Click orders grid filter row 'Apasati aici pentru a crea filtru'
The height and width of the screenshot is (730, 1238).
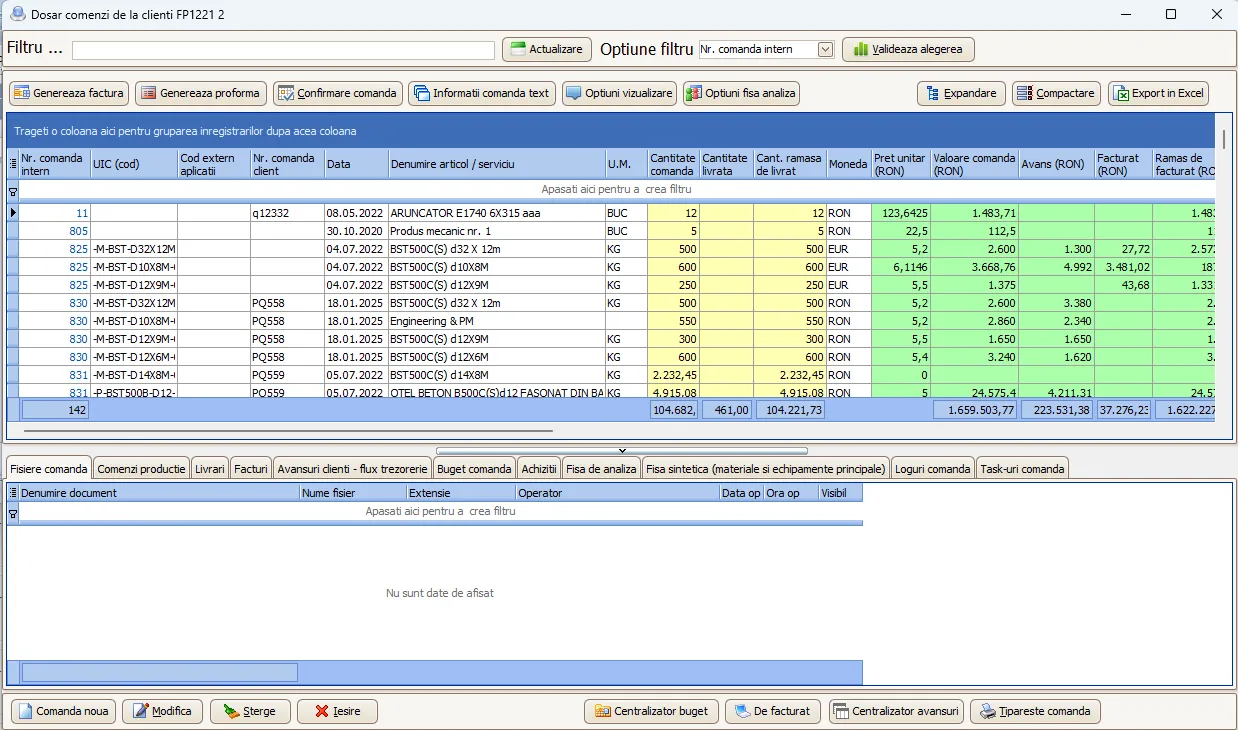[616, 189]
